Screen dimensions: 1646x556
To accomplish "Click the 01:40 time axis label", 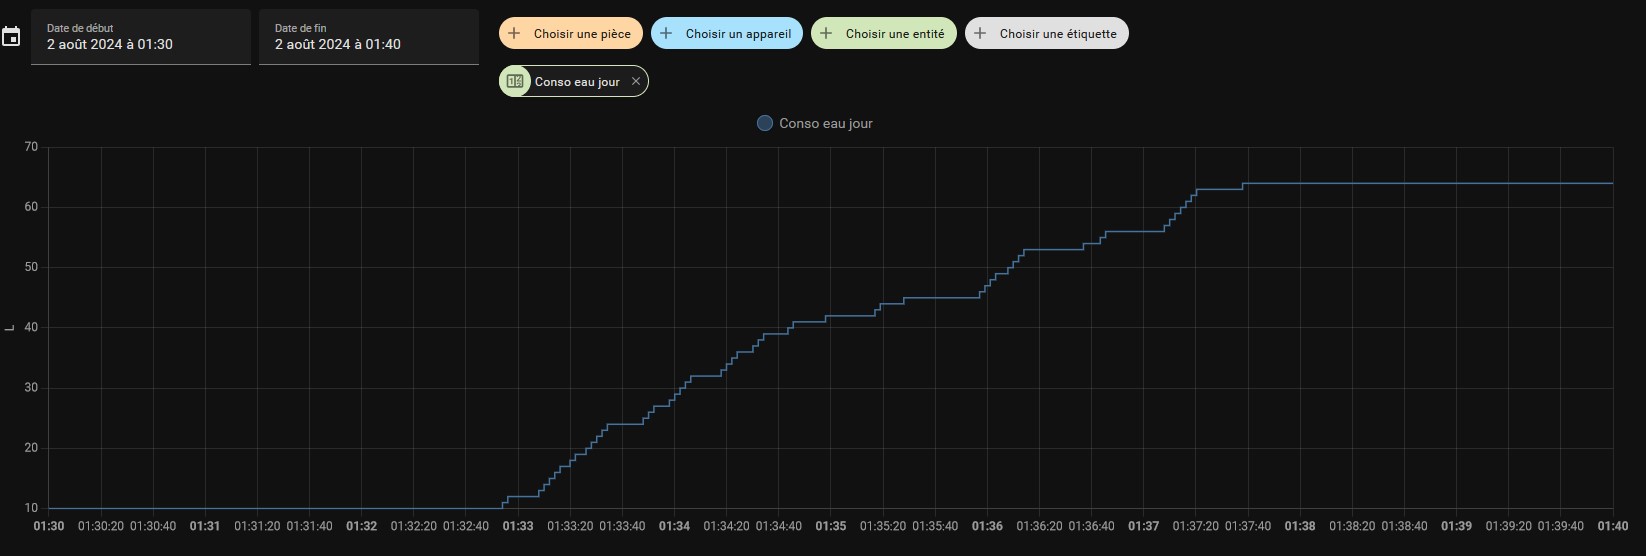I will (x=1612, y=526).
